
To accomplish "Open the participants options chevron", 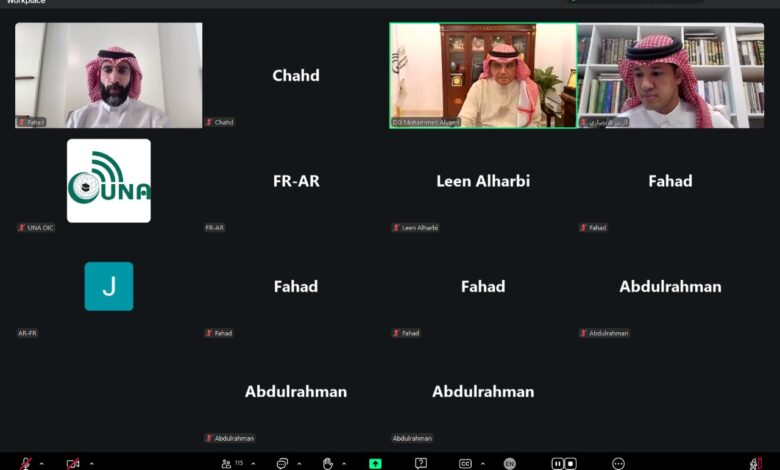I will pos(253,464).
